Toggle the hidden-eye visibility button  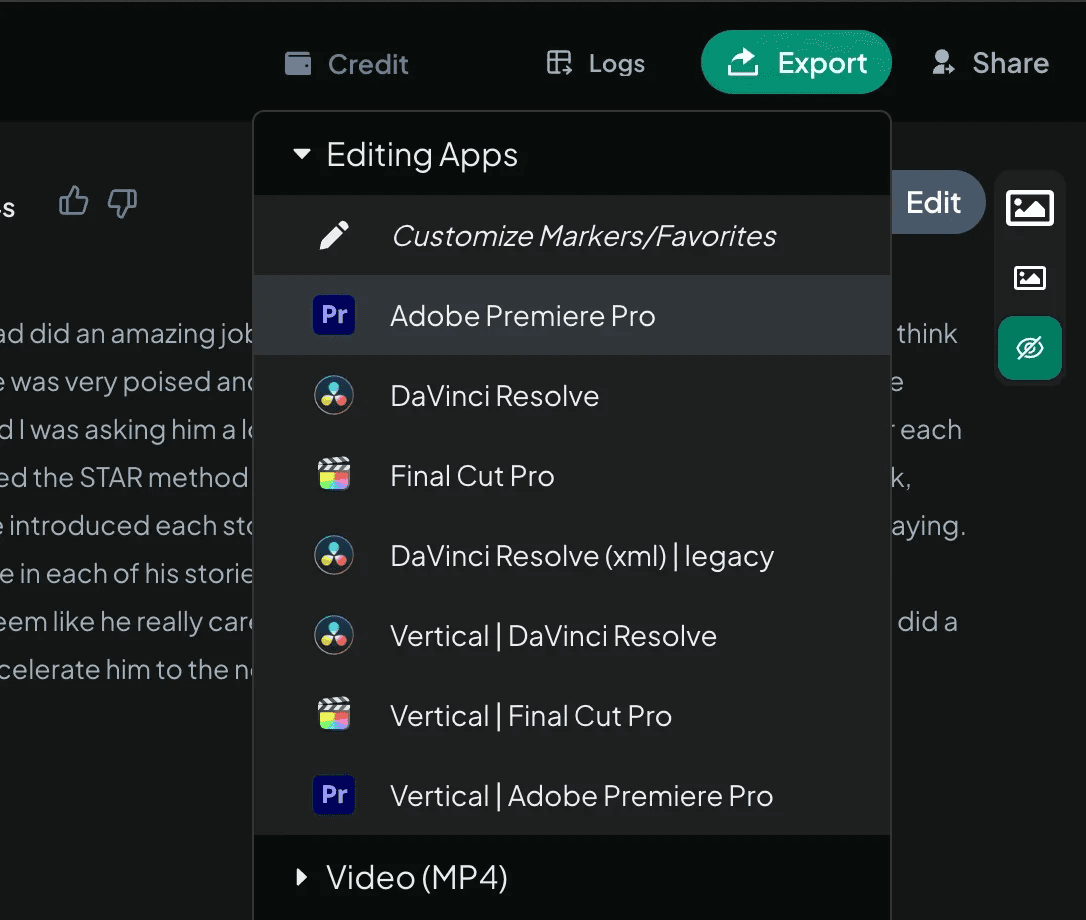tap(1029, 348)
